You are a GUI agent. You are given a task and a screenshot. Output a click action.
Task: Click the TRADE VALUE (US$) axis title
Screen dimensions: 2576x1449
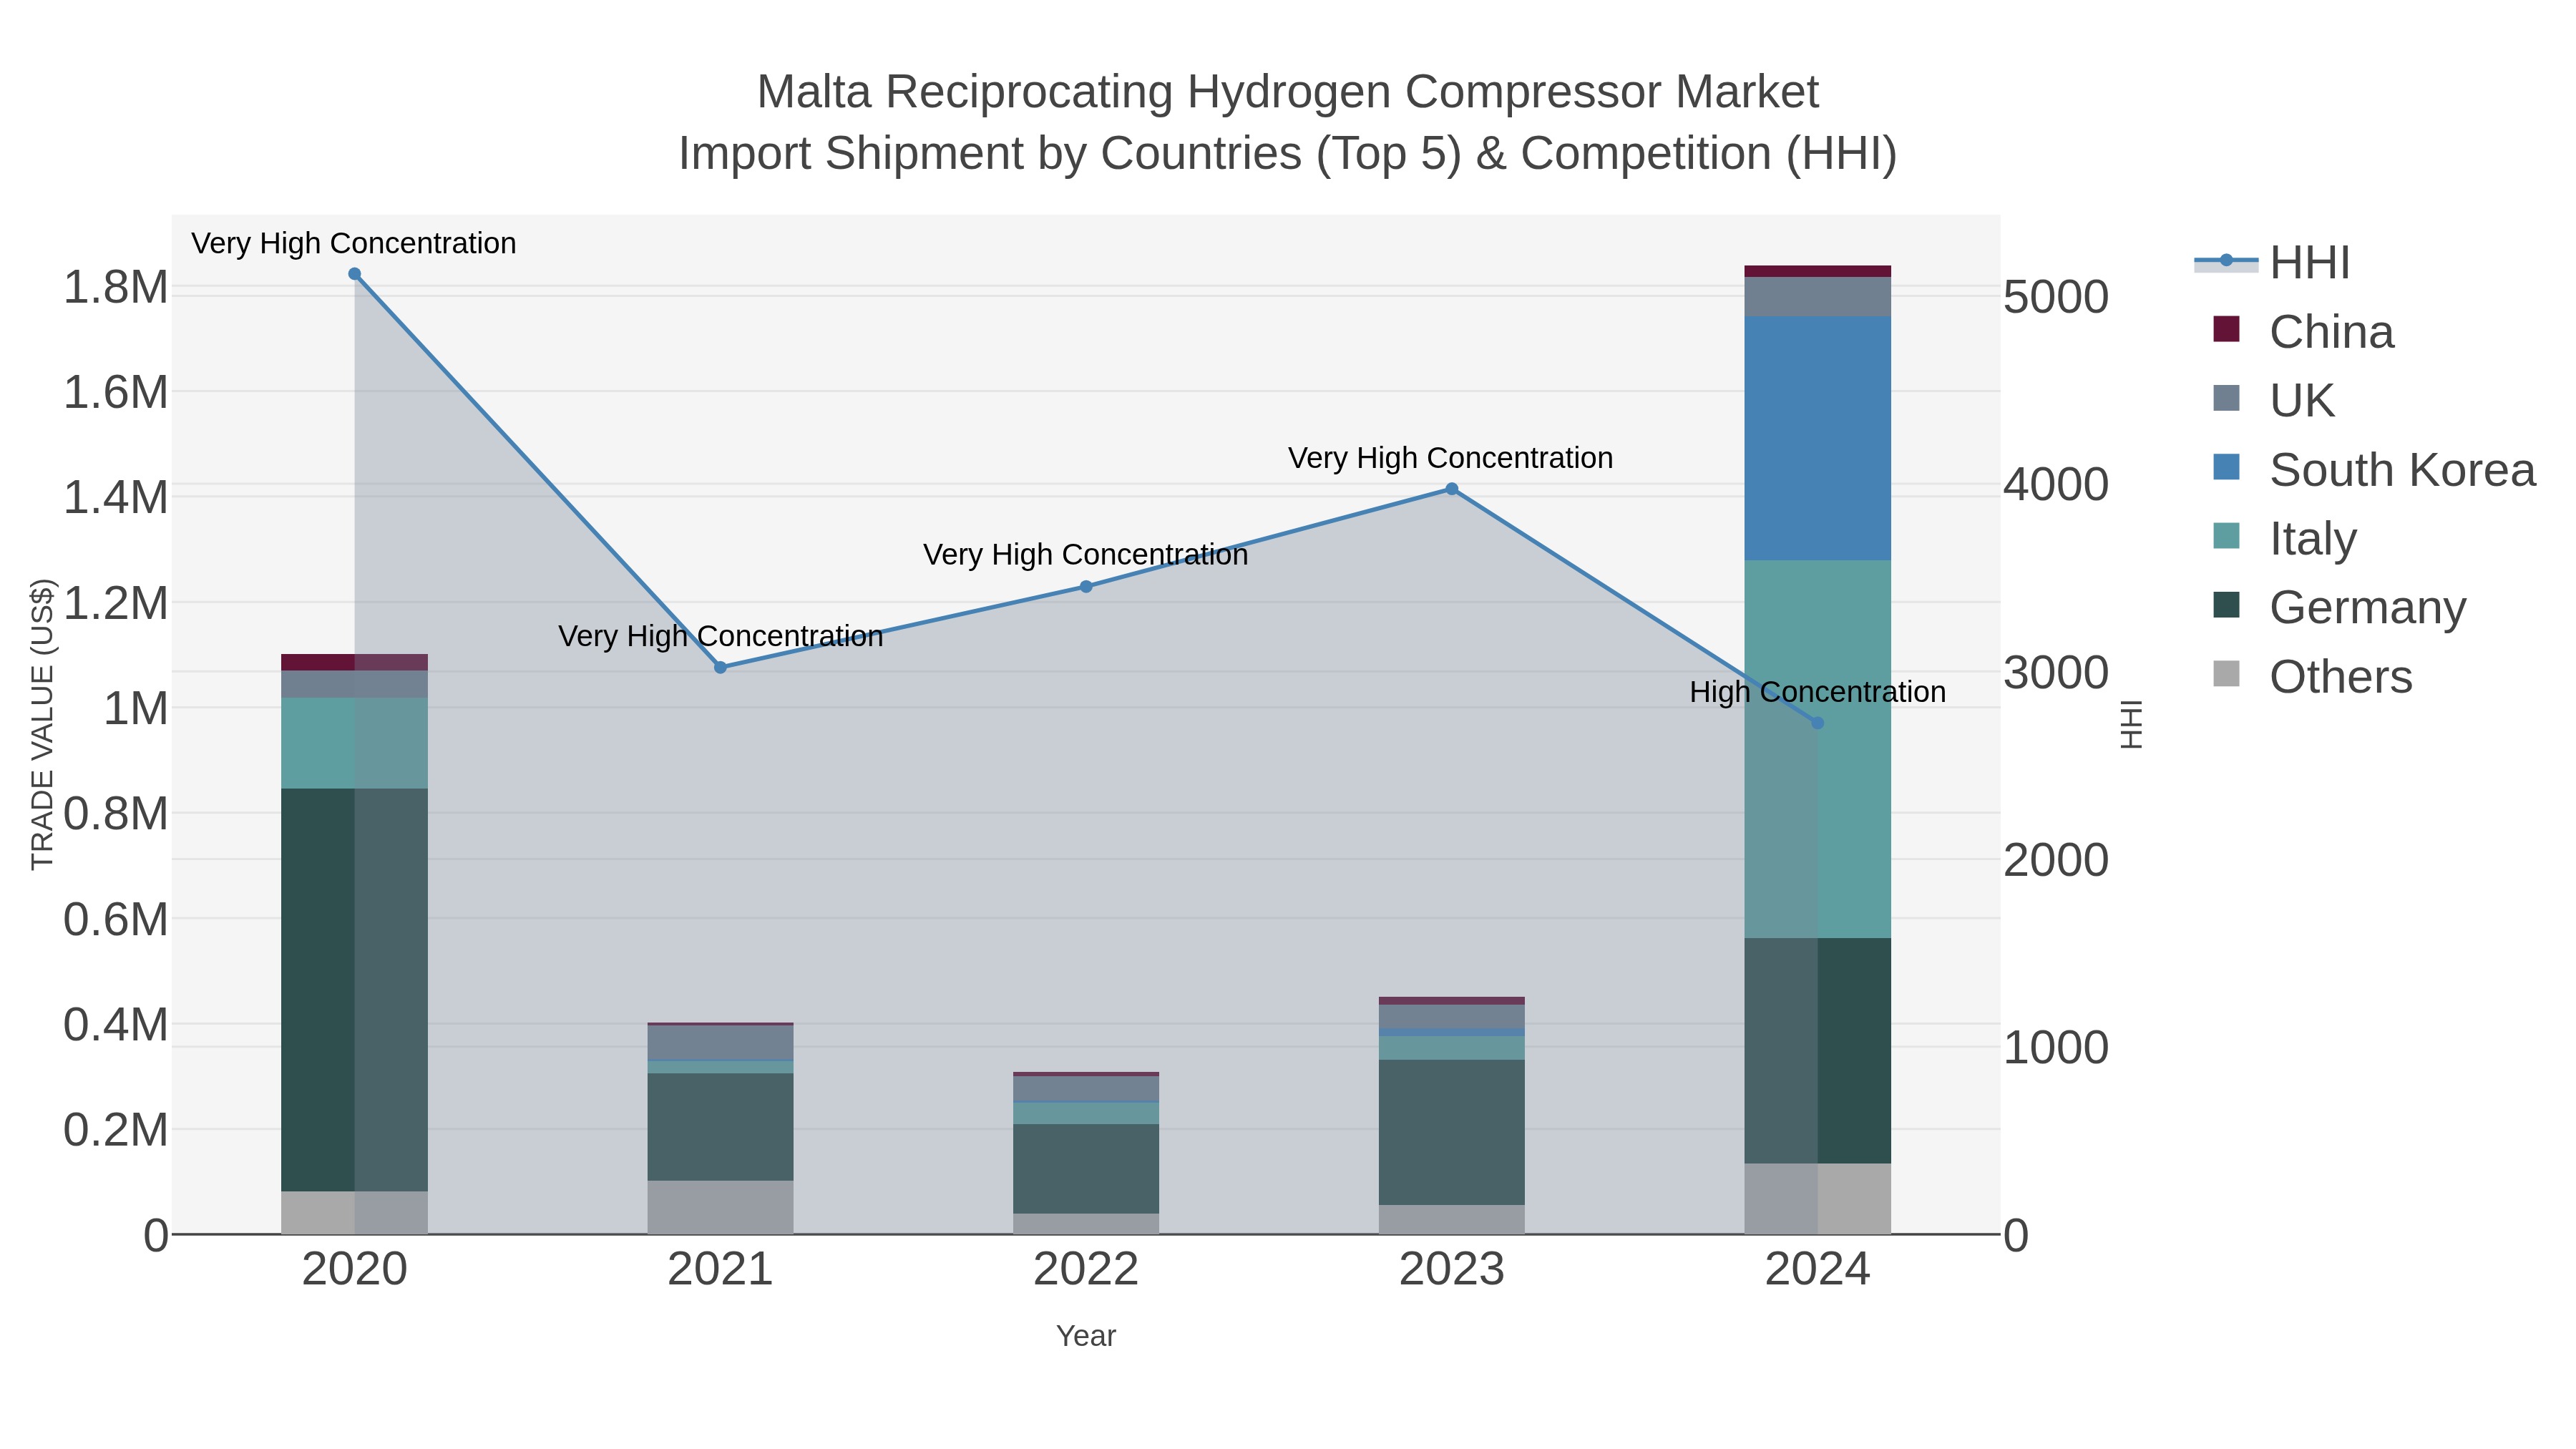[x=42, y=724]
